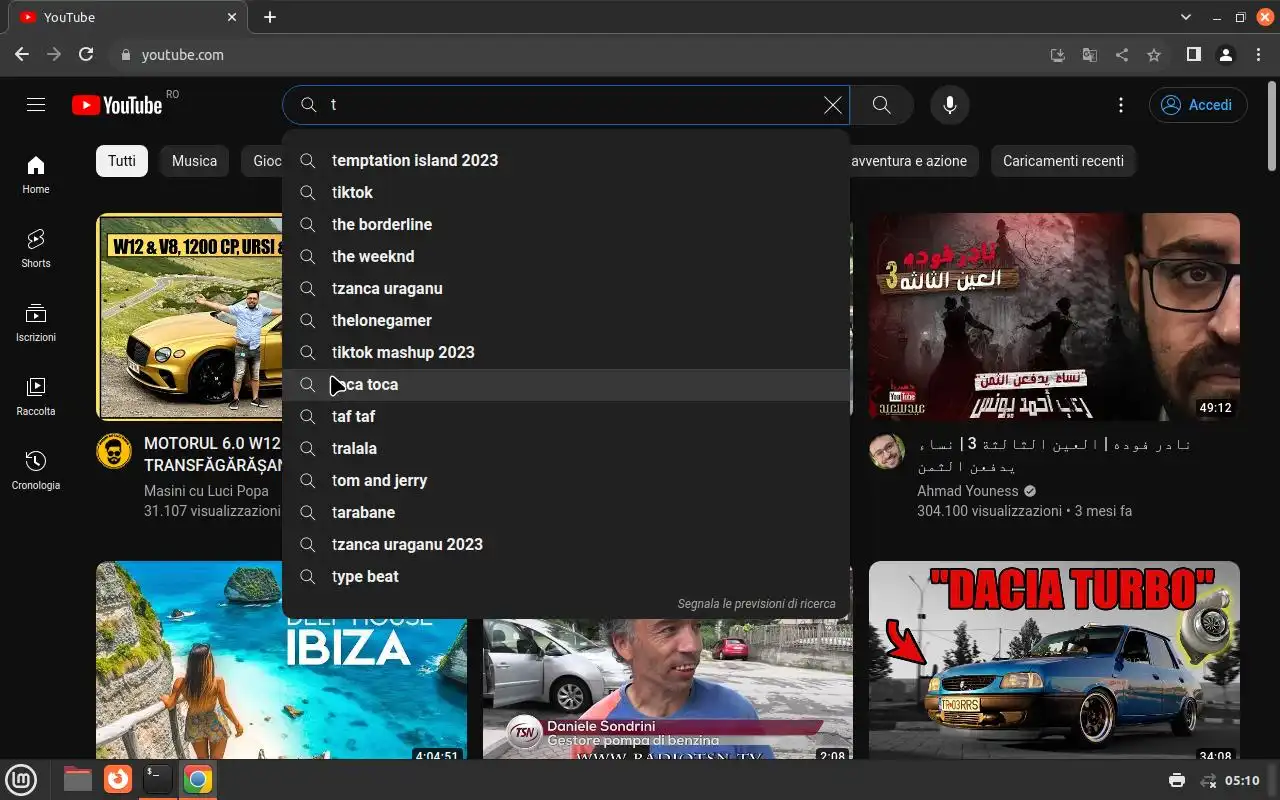Open the Chrome profile icon
This screenshot has width=1280, height=800.
click(x=1225, y=55)
